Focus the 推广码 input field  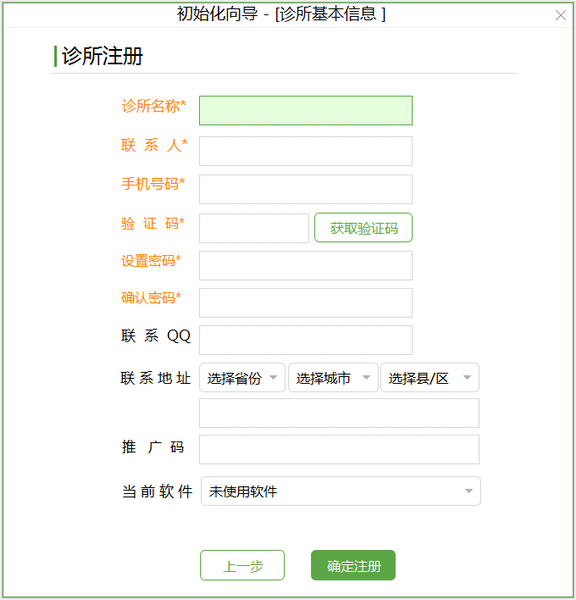[339, 449]
